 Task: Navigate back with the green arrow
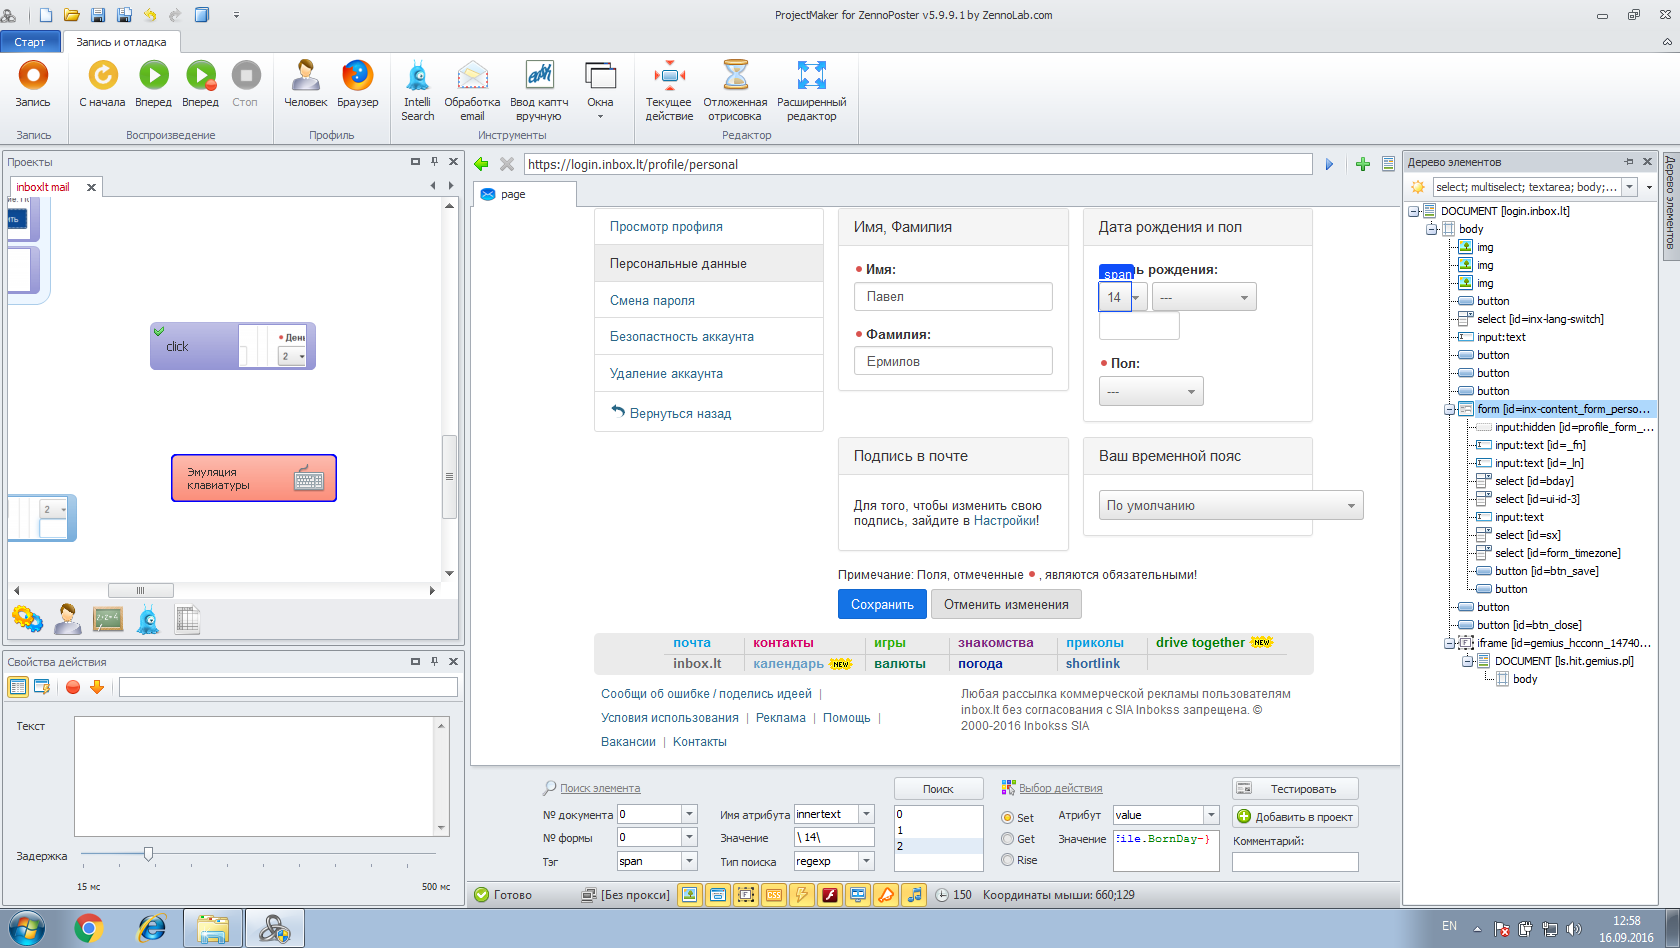[481, 164]
